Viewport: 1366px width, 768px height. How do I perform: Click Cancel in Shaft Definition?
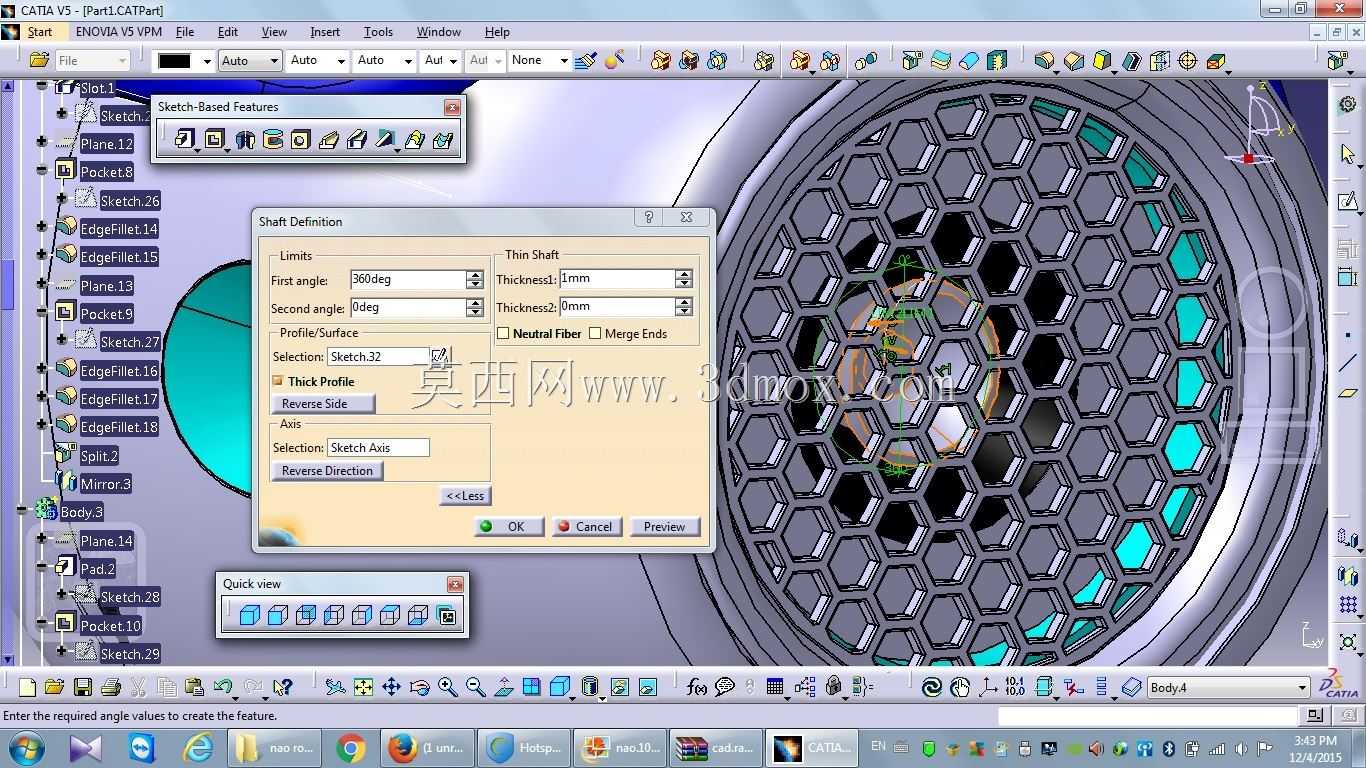coord(586,527)
